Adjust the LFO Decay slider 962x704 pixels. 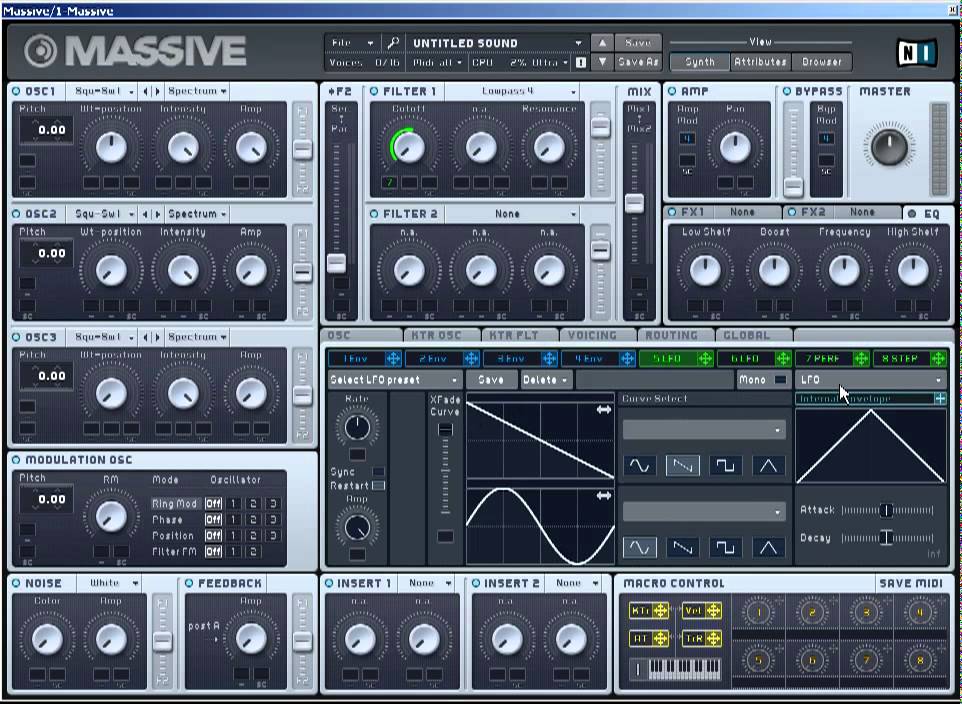[x=886, y=538]
